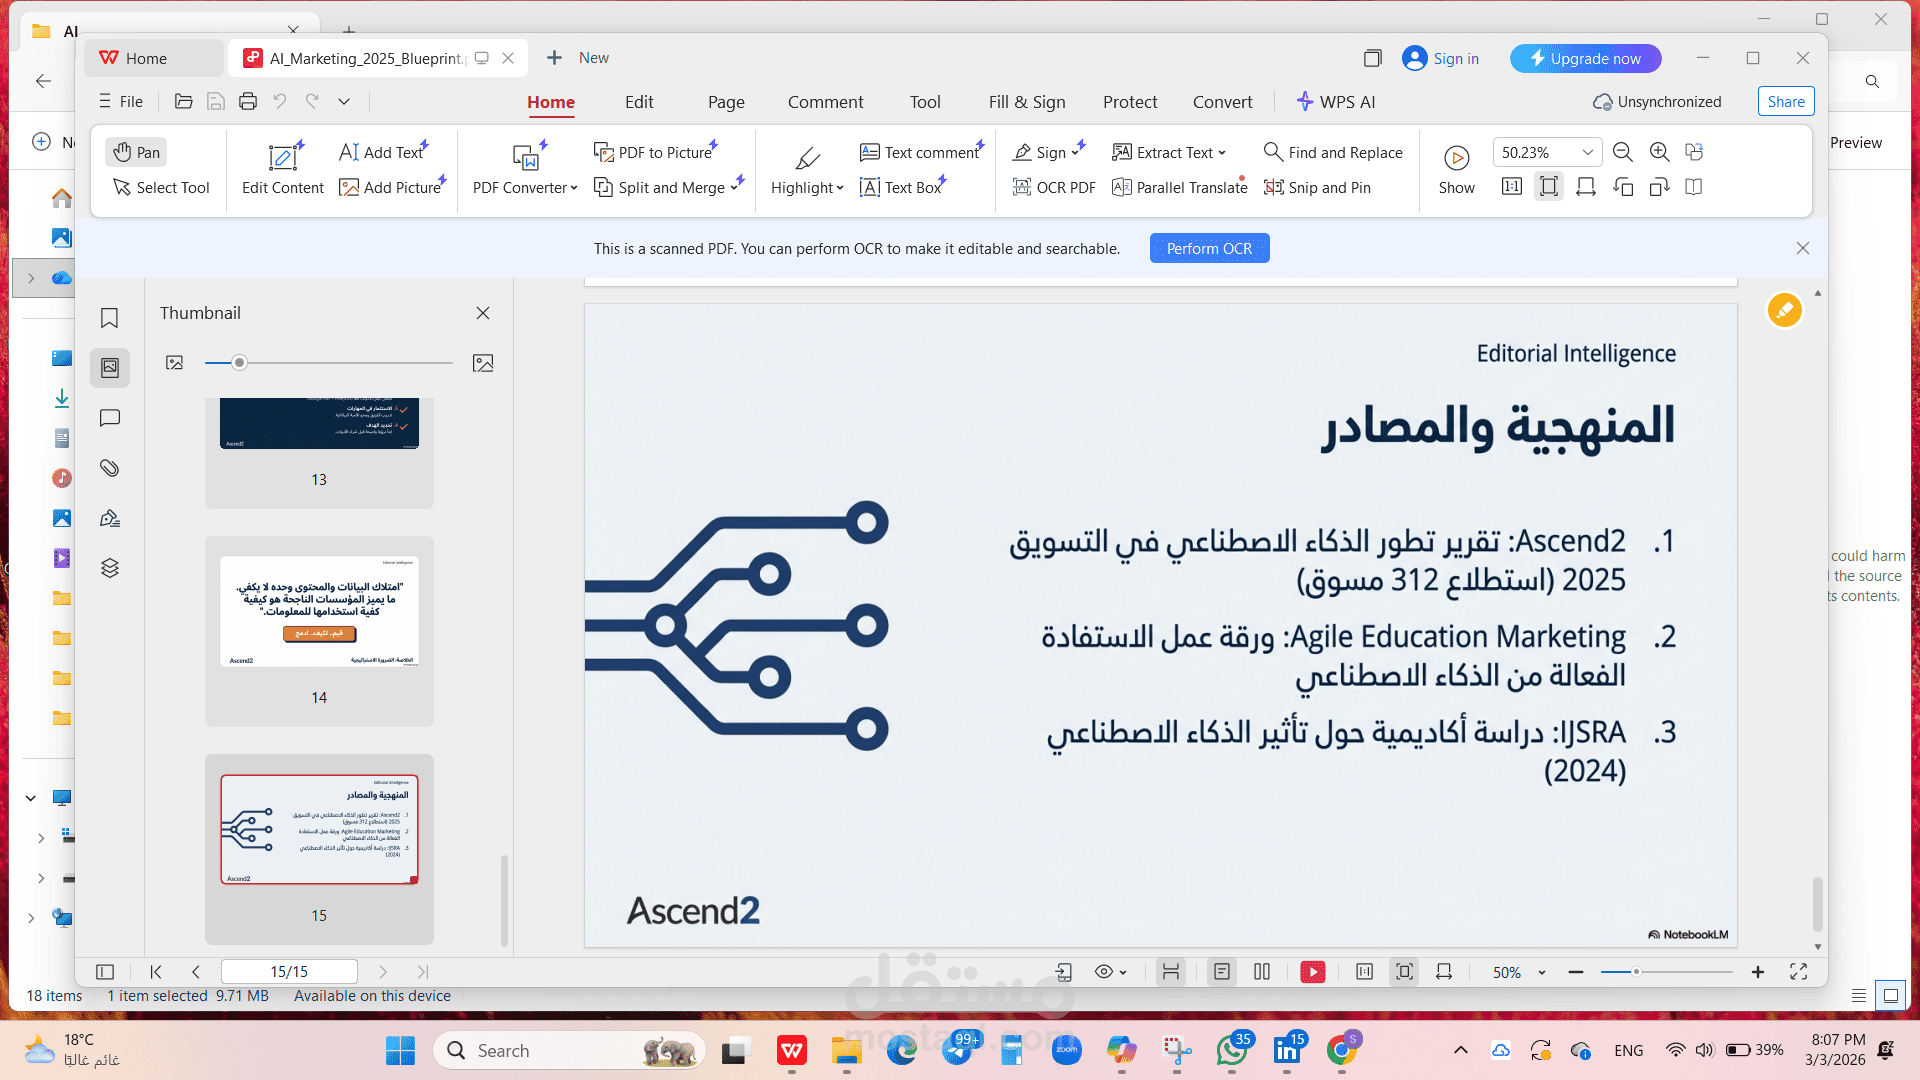The height and width of the screenshot is (1080, 1920).
Task: Click the zoom out magnifier in ribbon
Action: pos(1623,152)
